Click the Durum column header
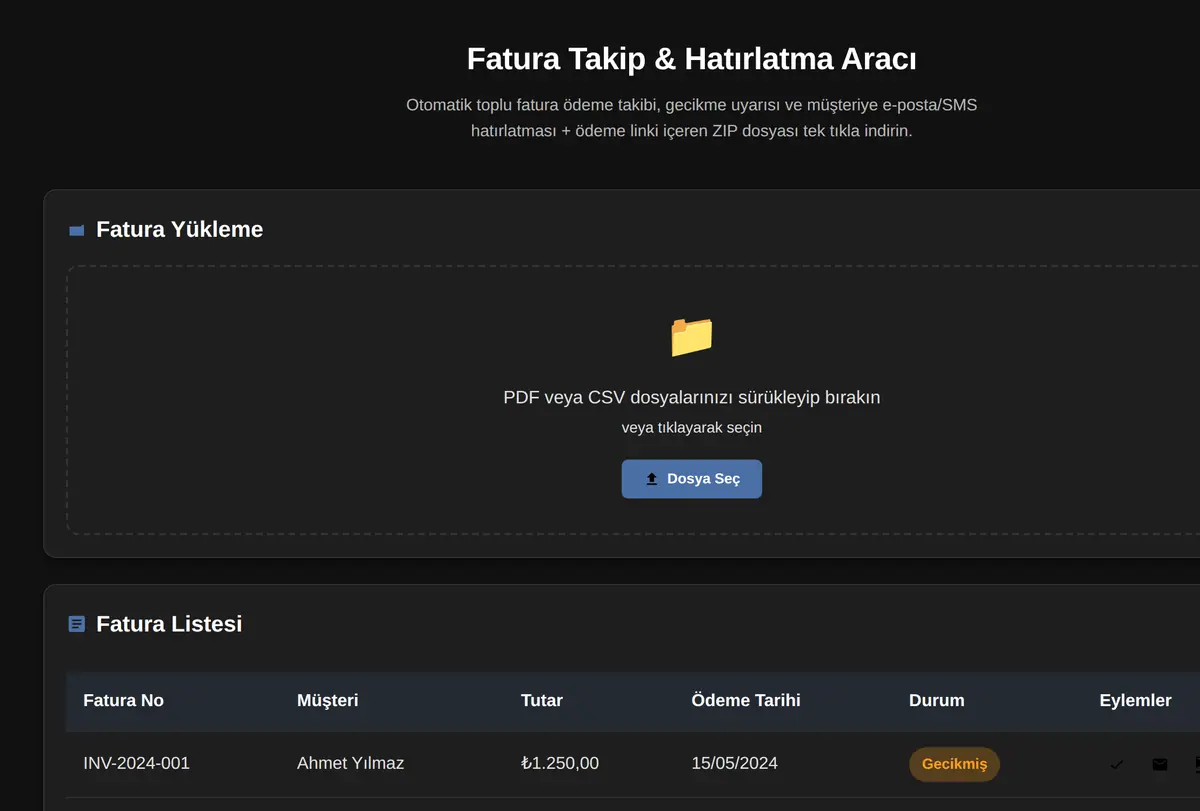This screenshot has width=1200, height=811. coord(937,700)
